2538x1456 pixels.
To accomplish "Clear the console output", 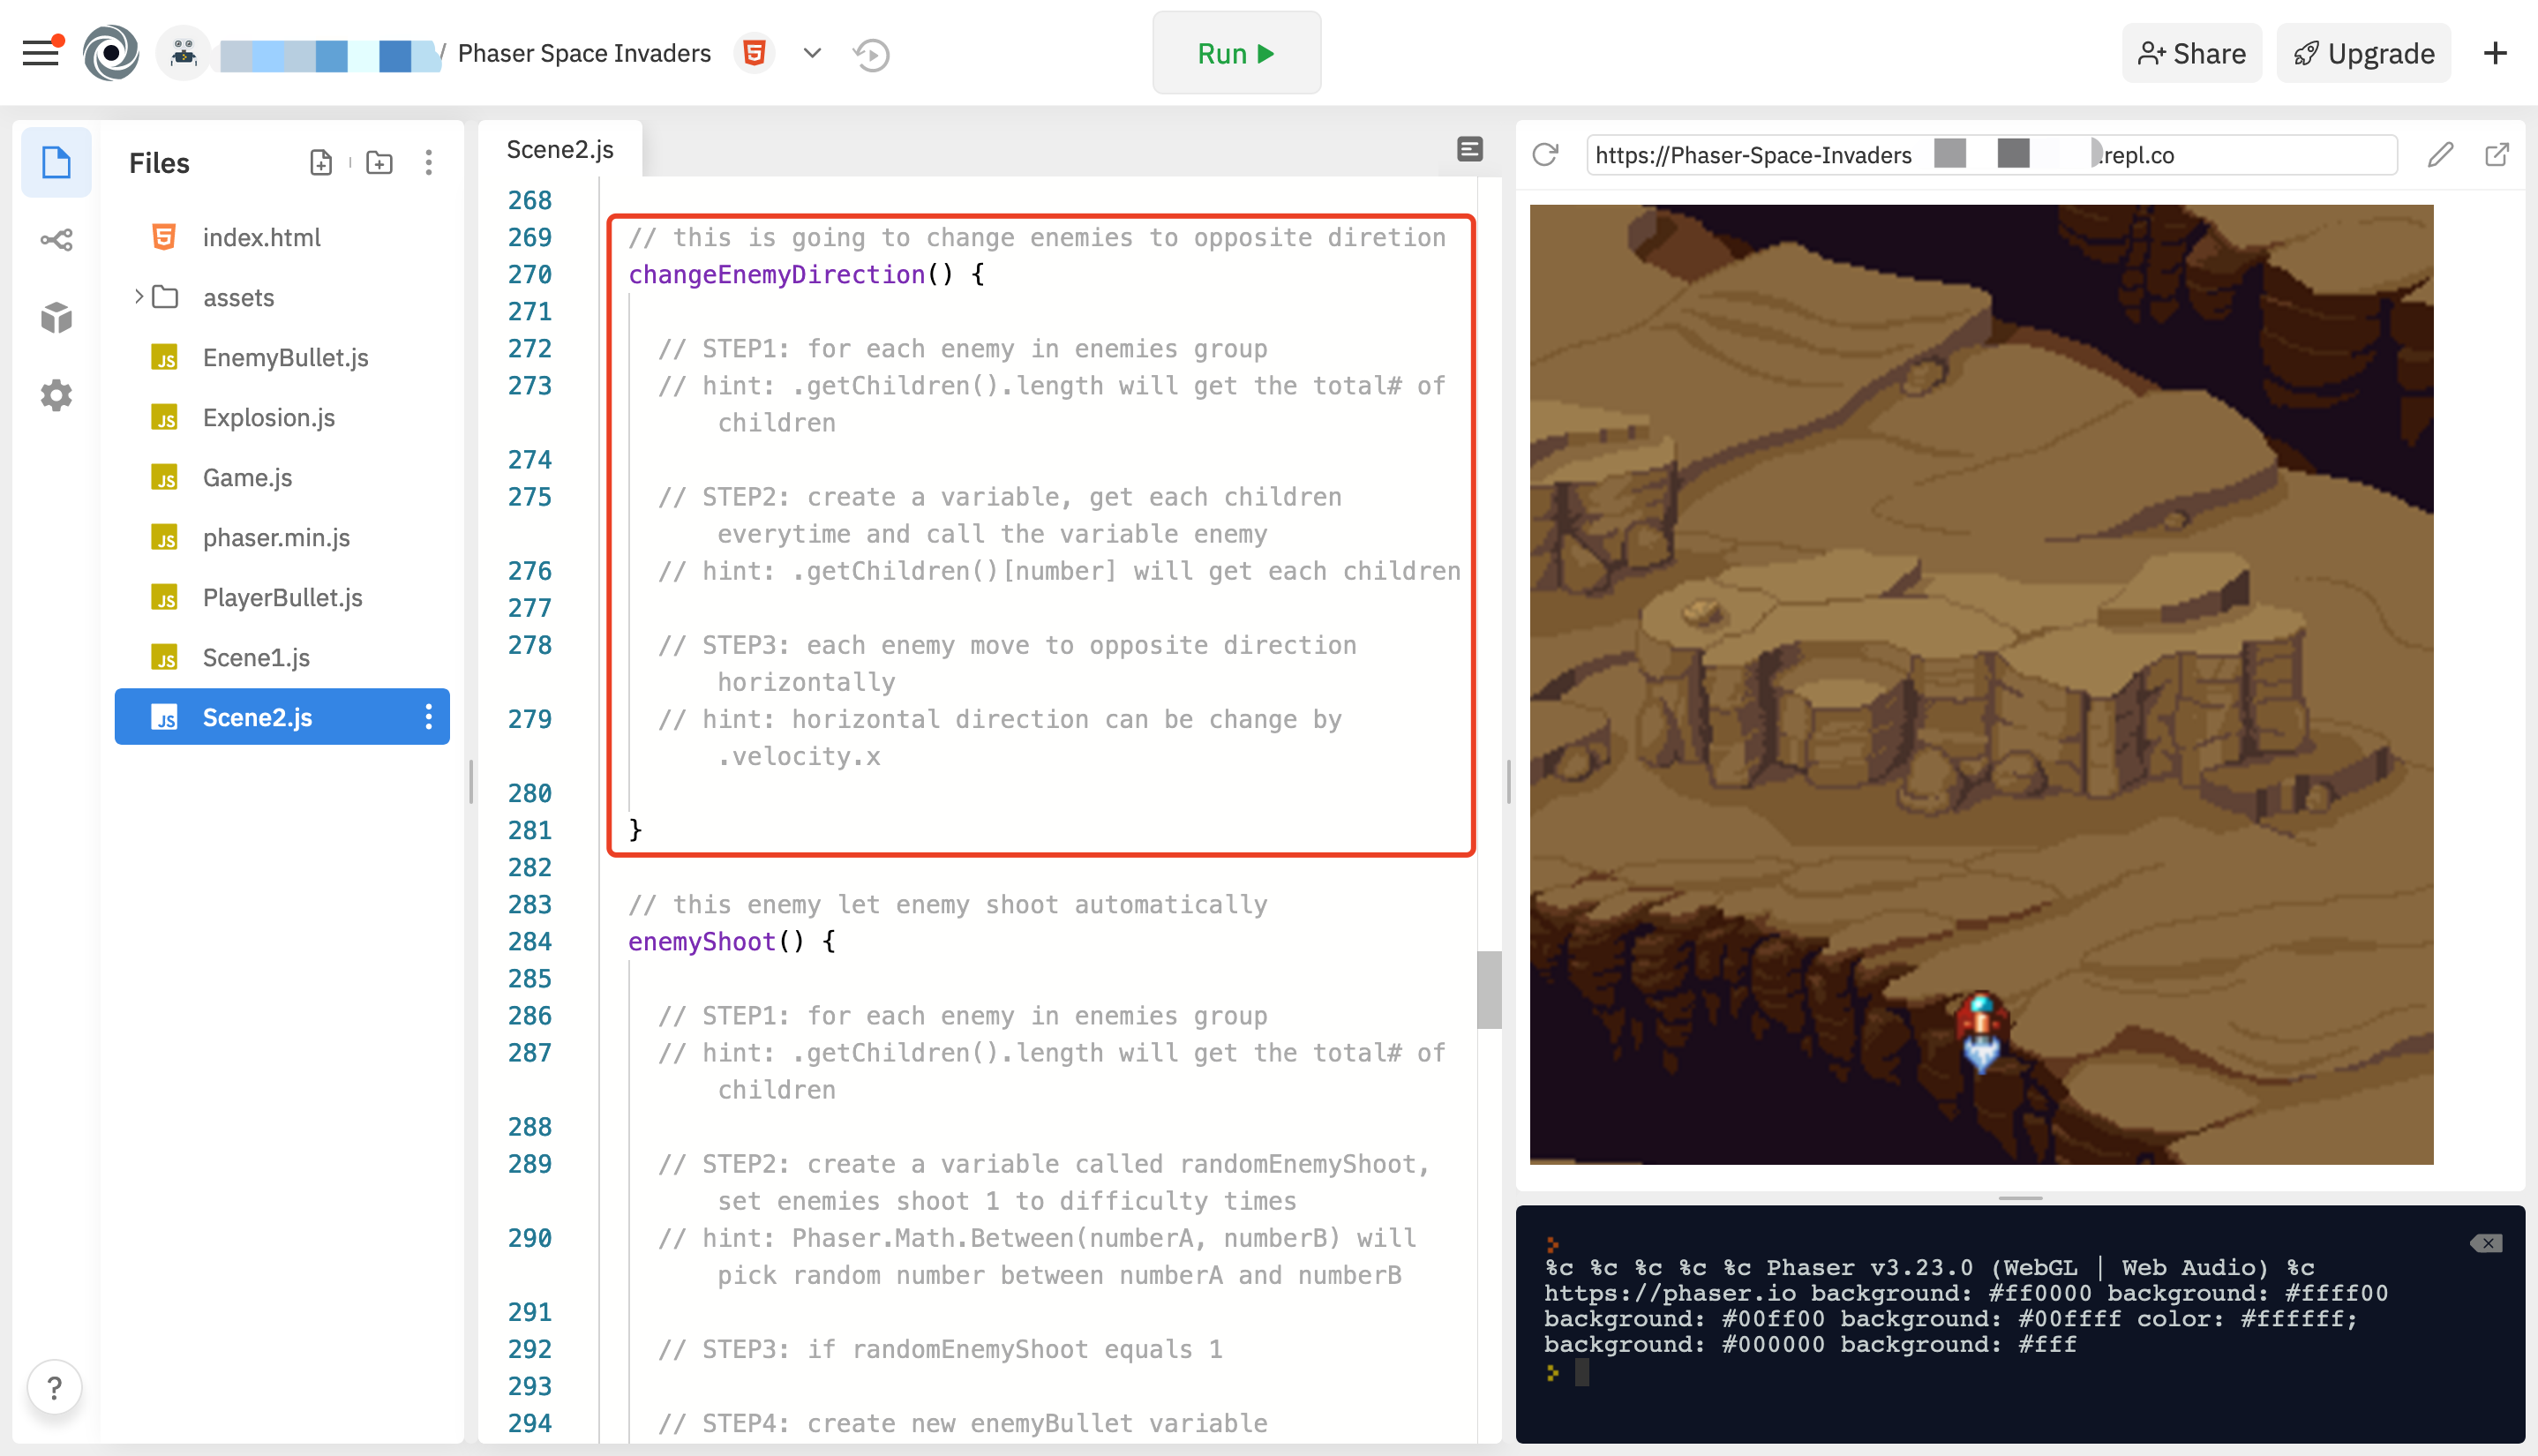I will [2485, 1243].
